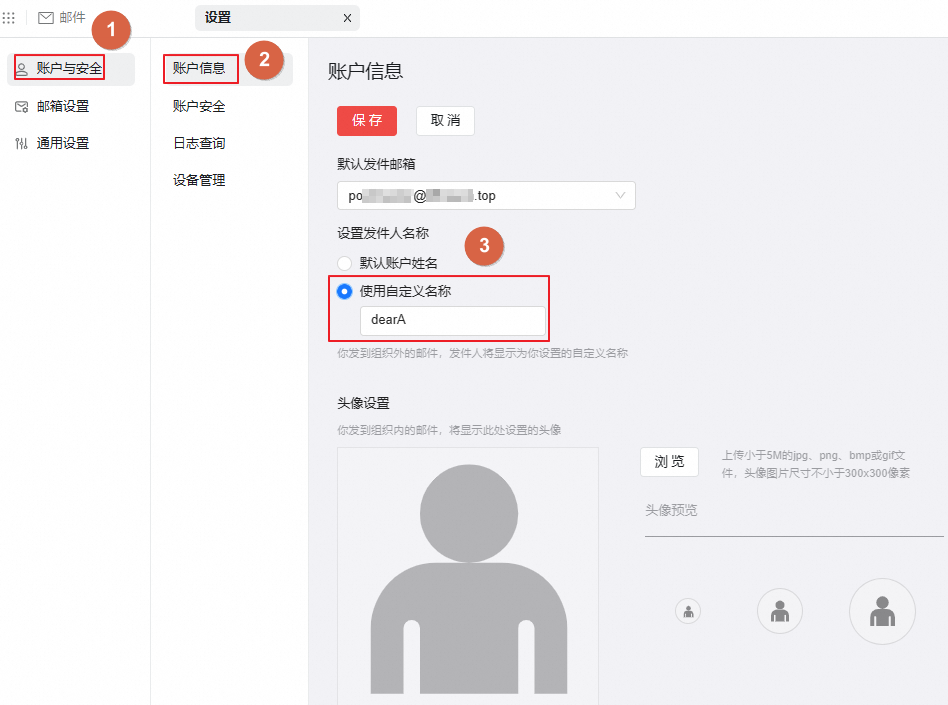Viewport: 948px width, 705px height.
Task: Click the custom name input showing dearA
Action: coord(452,320)
